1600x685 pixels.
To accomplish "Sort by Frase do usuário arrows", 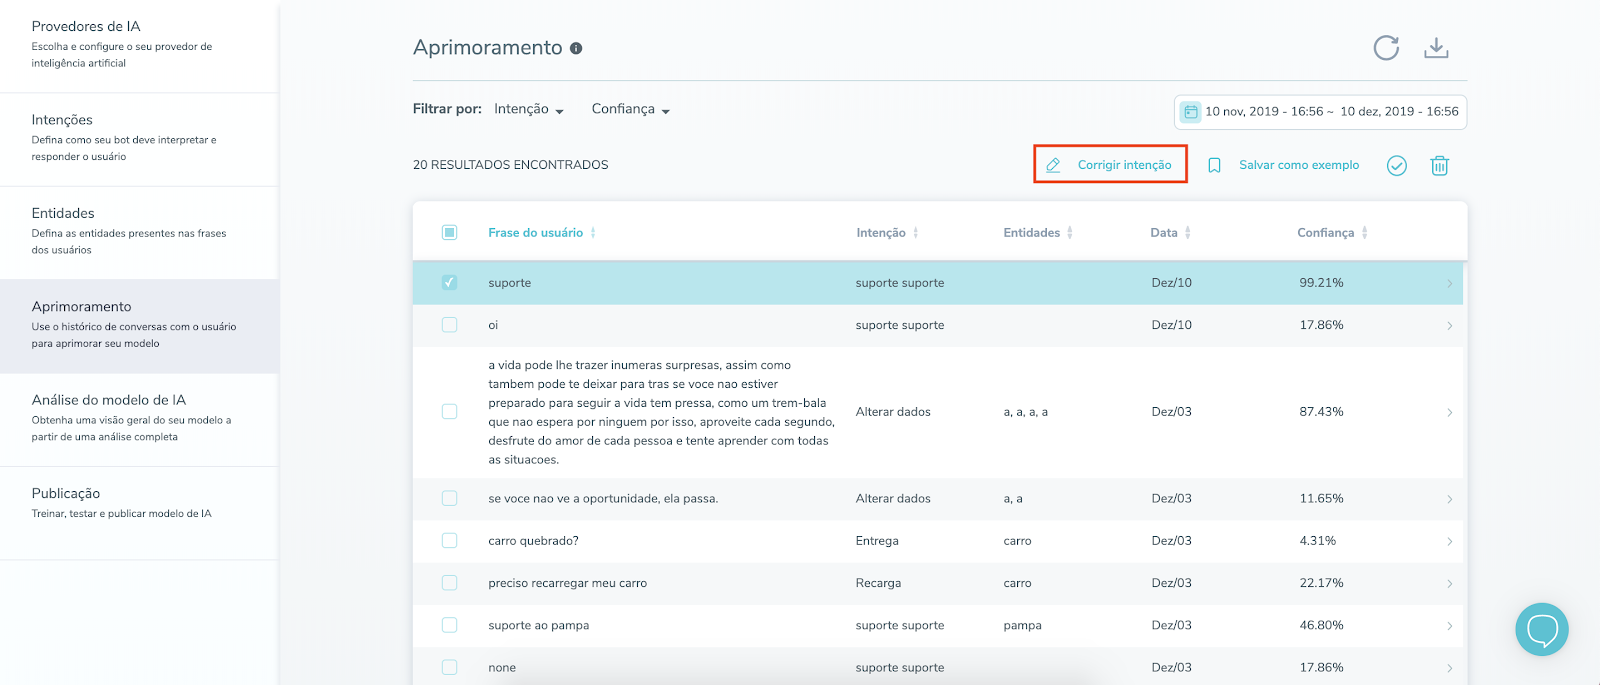I will 593,233.
